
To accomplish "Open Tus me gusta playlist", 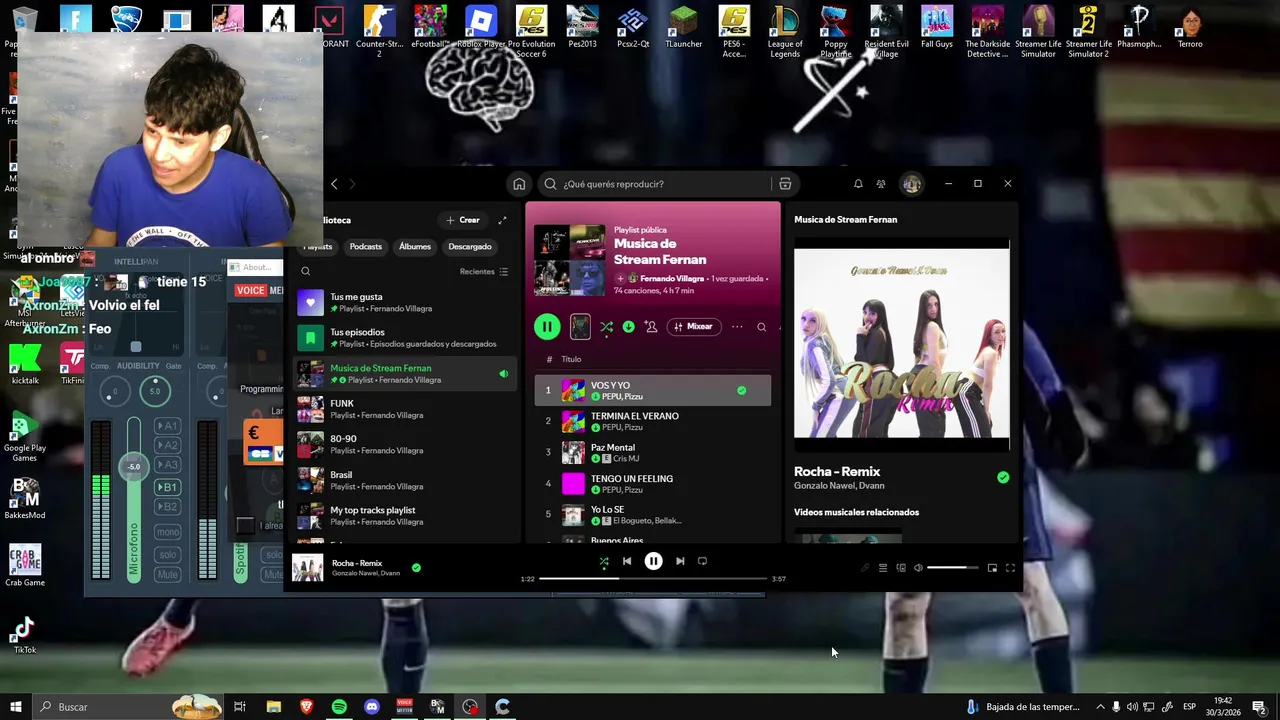I will (x=405, y=303).
